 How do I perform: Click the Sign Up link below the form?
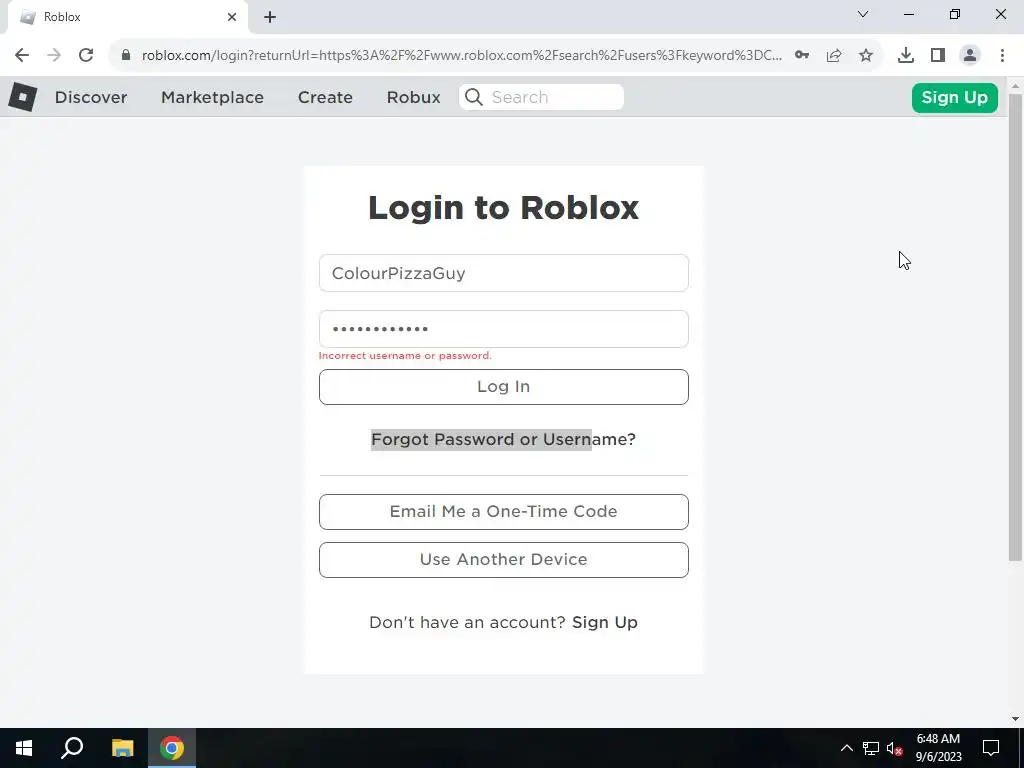click(x=605, y=622)
